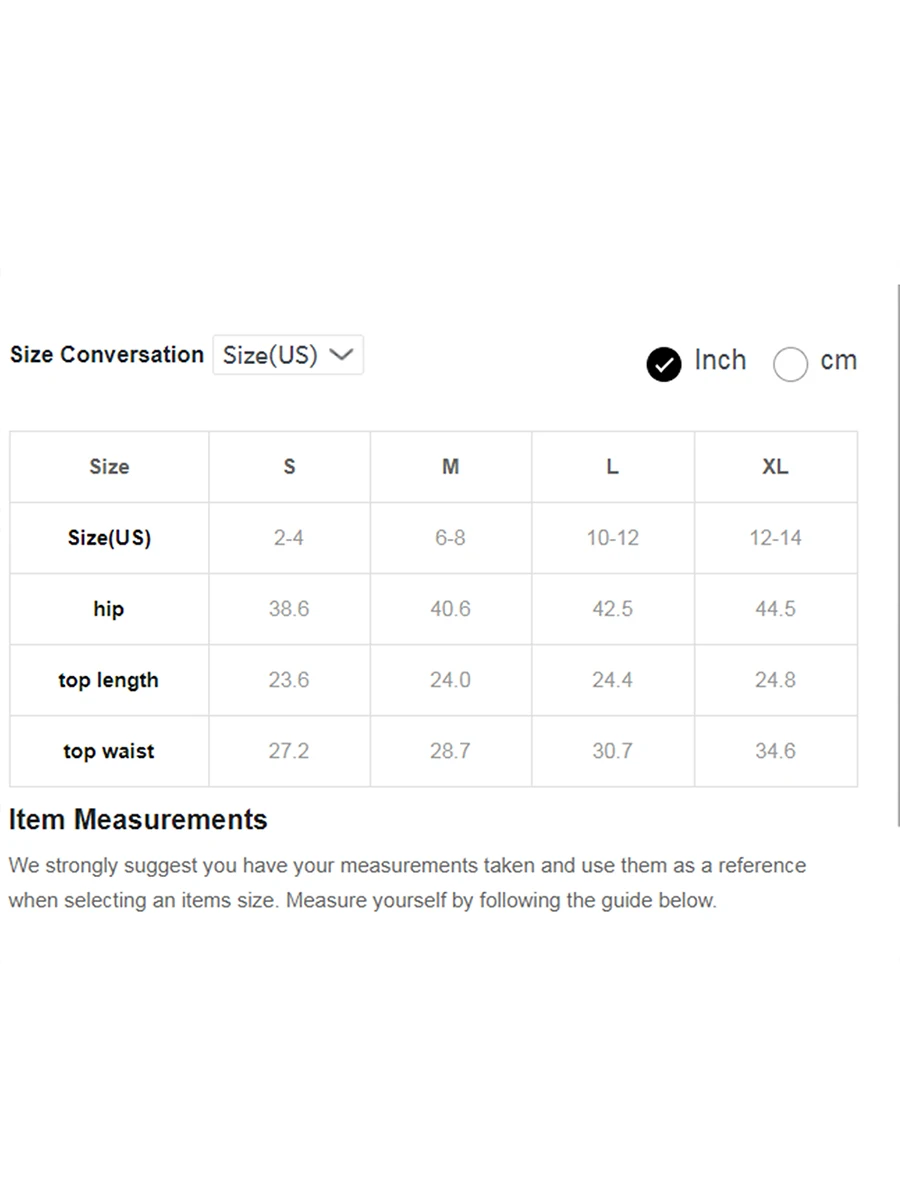Click the M column header

[451, 466]
